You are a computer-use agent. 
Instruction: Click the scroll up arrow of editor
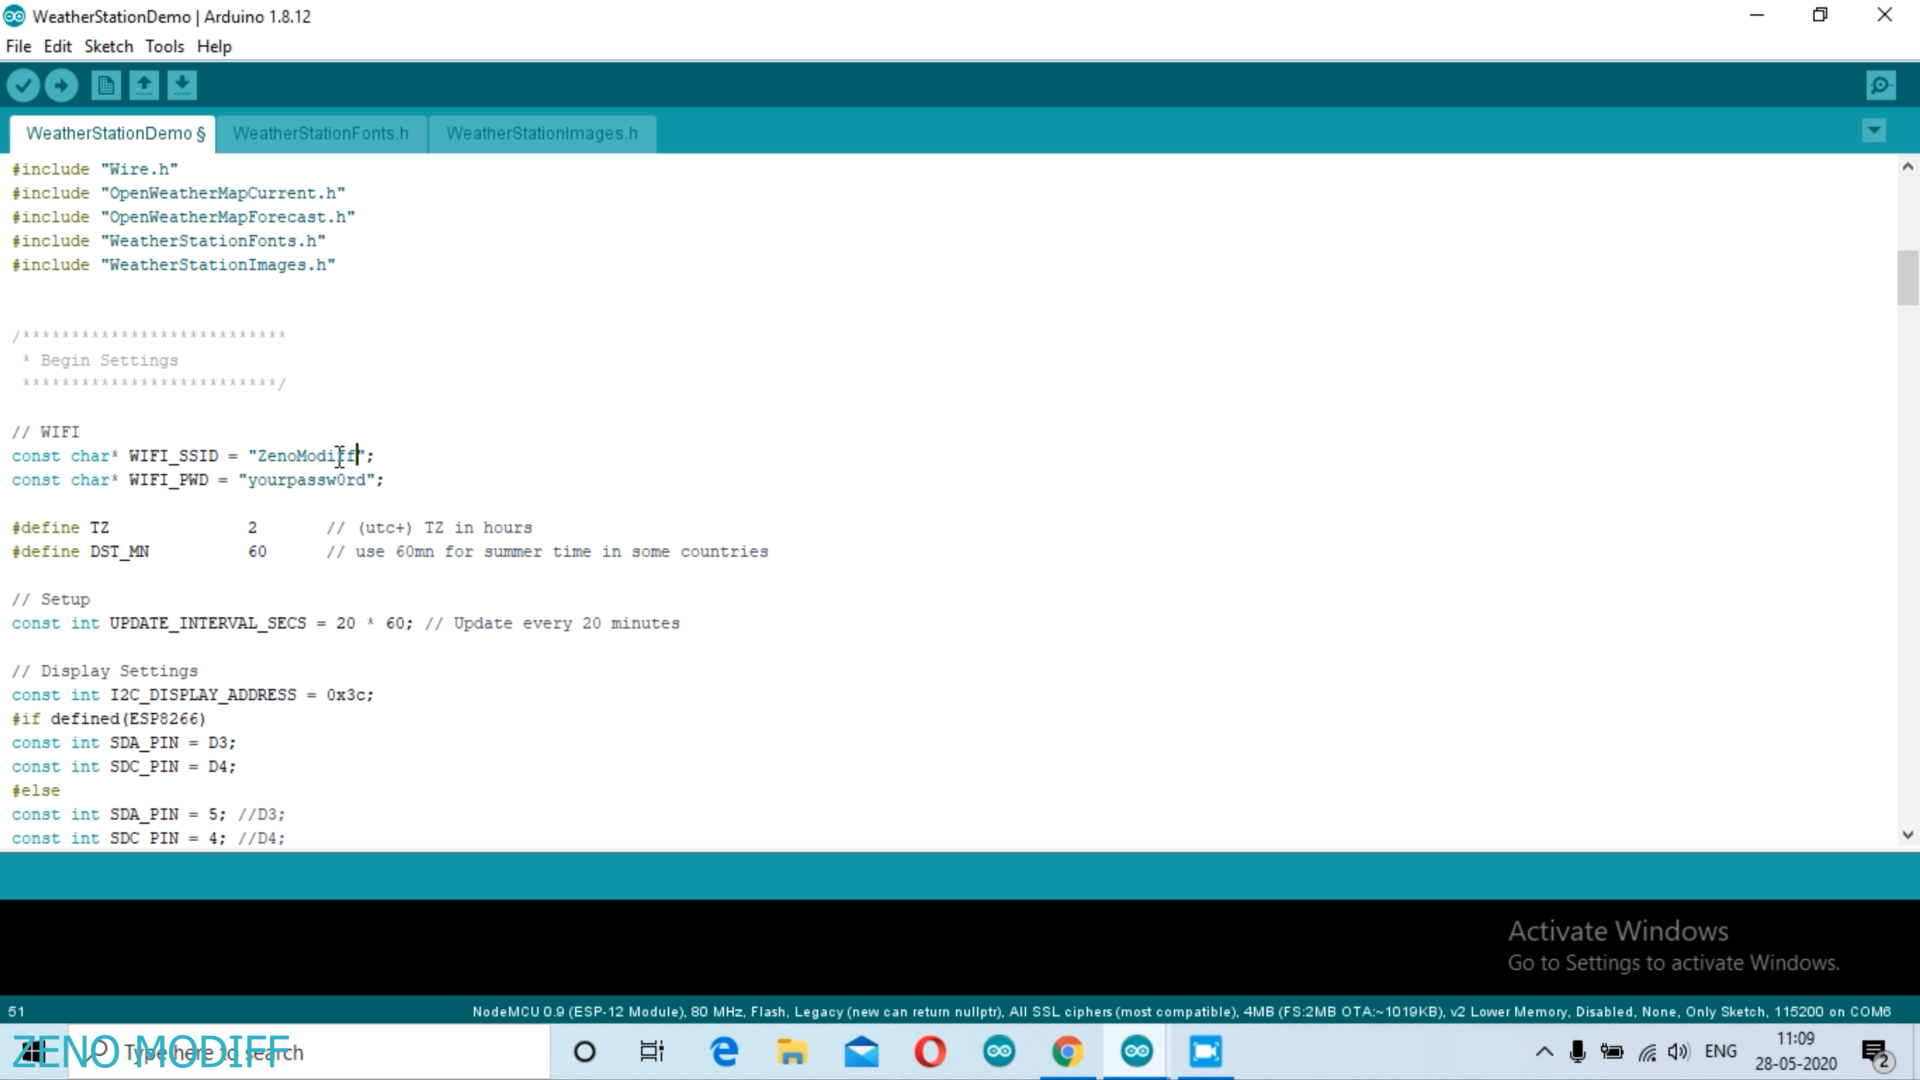coord(1907,167)
